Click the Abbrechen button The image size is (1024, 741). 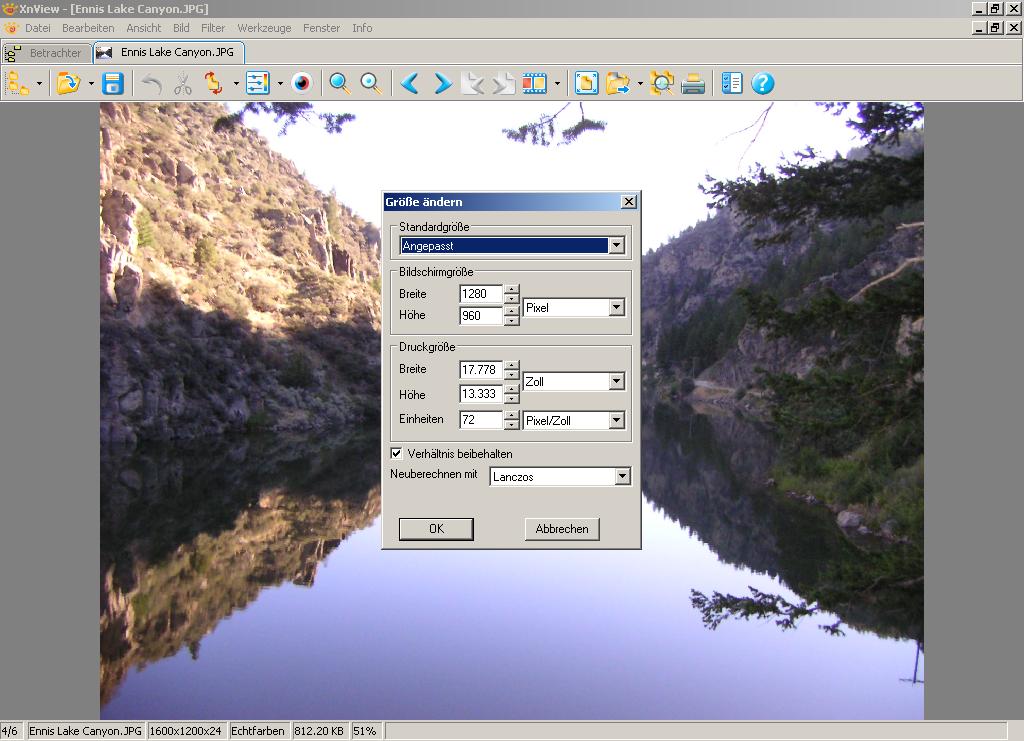(561, 529)
